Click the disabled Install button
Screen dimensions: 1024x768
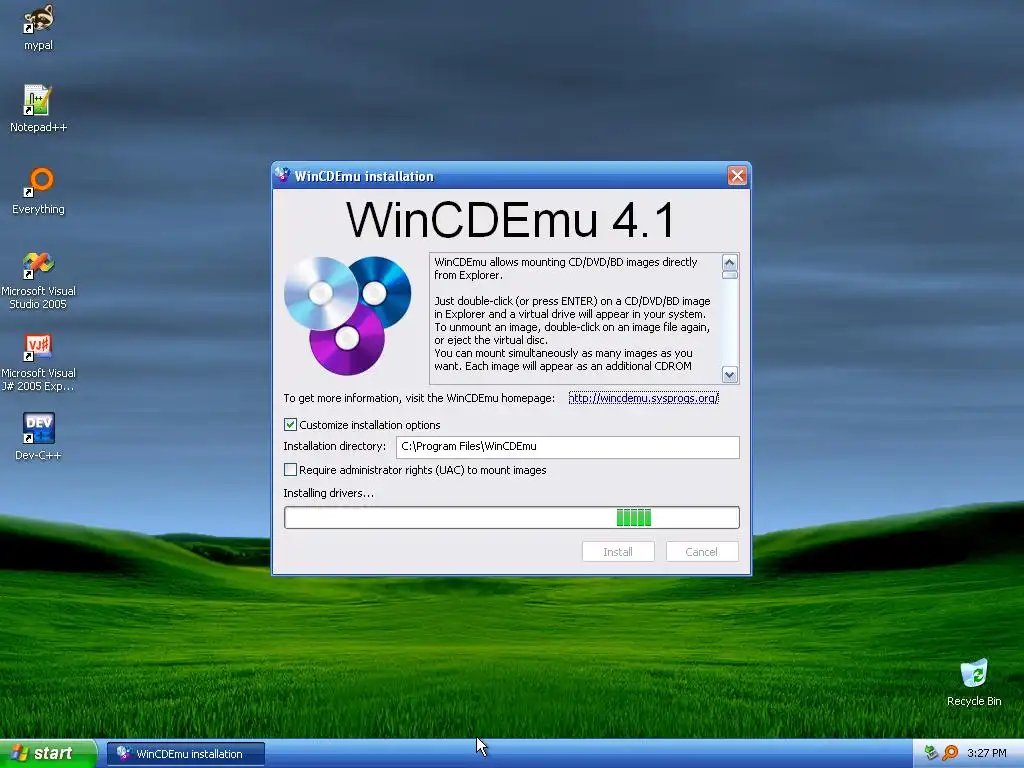(x=618, y=552)
